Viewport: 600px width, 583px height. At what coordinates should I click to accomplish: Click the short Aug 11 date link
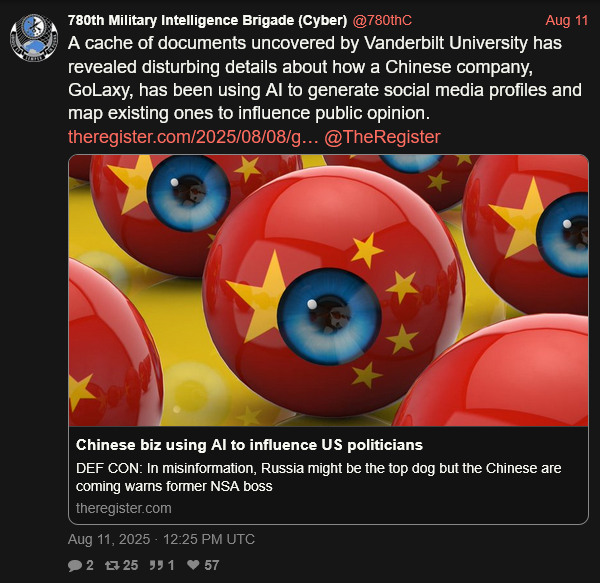[566, 20]
